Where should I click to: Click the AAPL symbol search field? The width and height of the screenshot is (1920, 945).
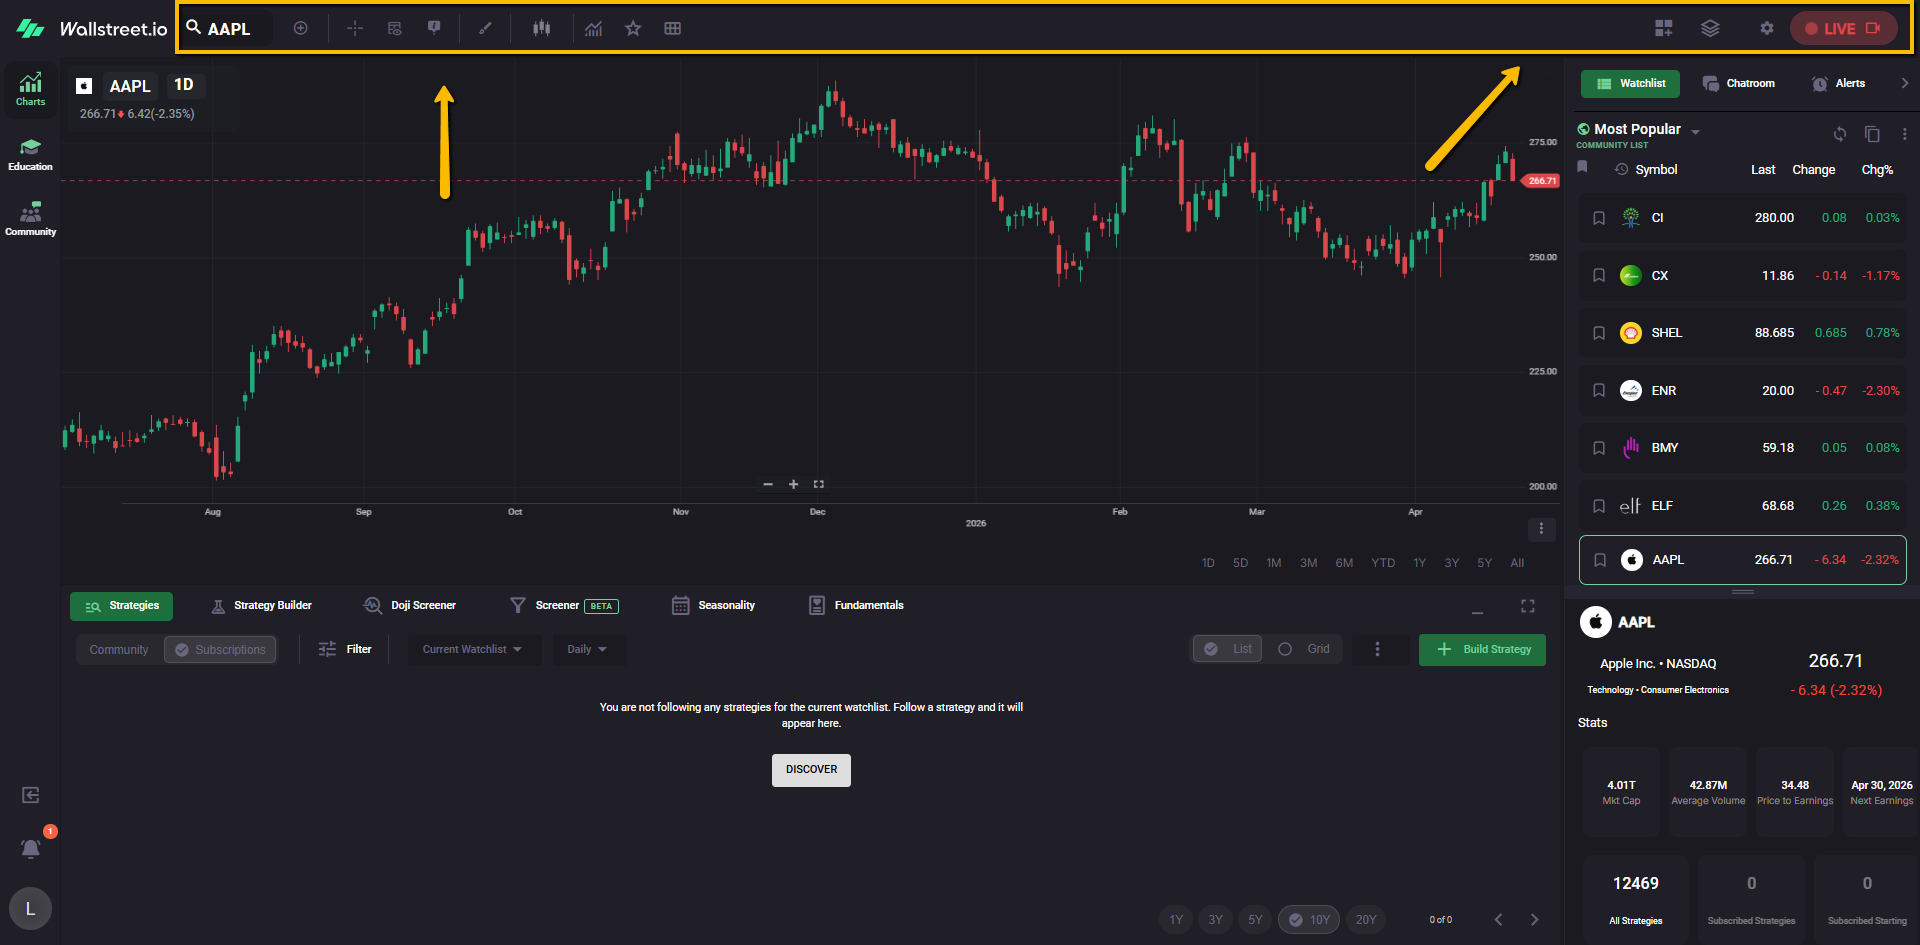pos(230,29)
